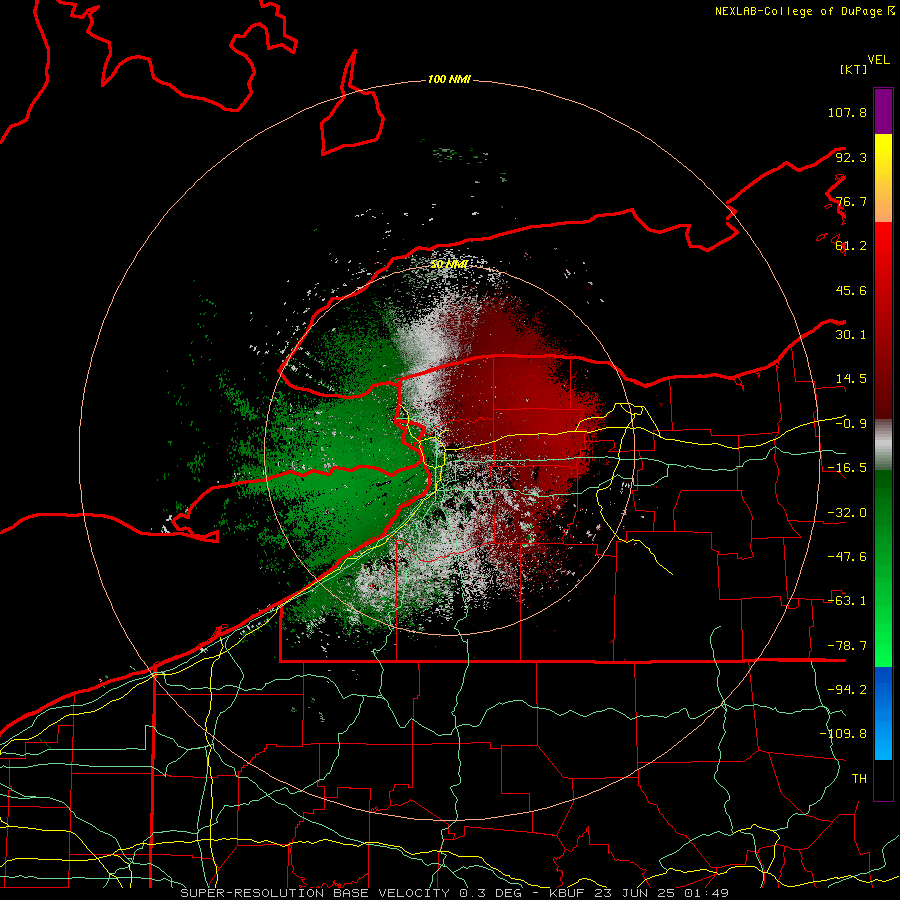Pick the purple segment of the velocity color bar
This screenshot has width=900, height=900.
(883, 111)
